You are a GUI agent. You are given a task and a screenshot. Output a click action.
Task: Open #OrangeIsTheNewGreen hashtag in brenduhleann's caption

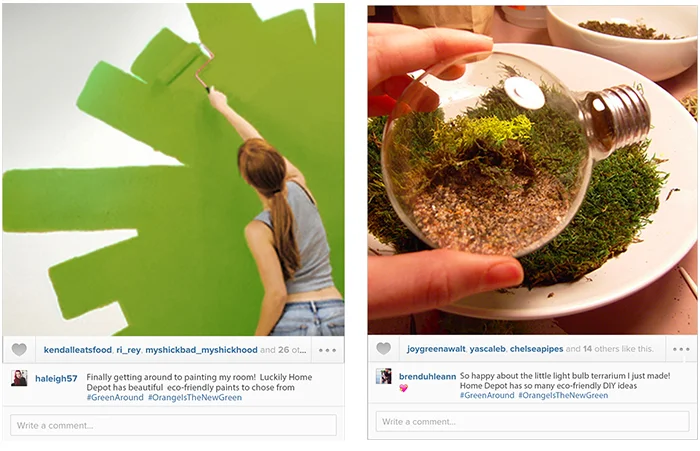[563, 395]
